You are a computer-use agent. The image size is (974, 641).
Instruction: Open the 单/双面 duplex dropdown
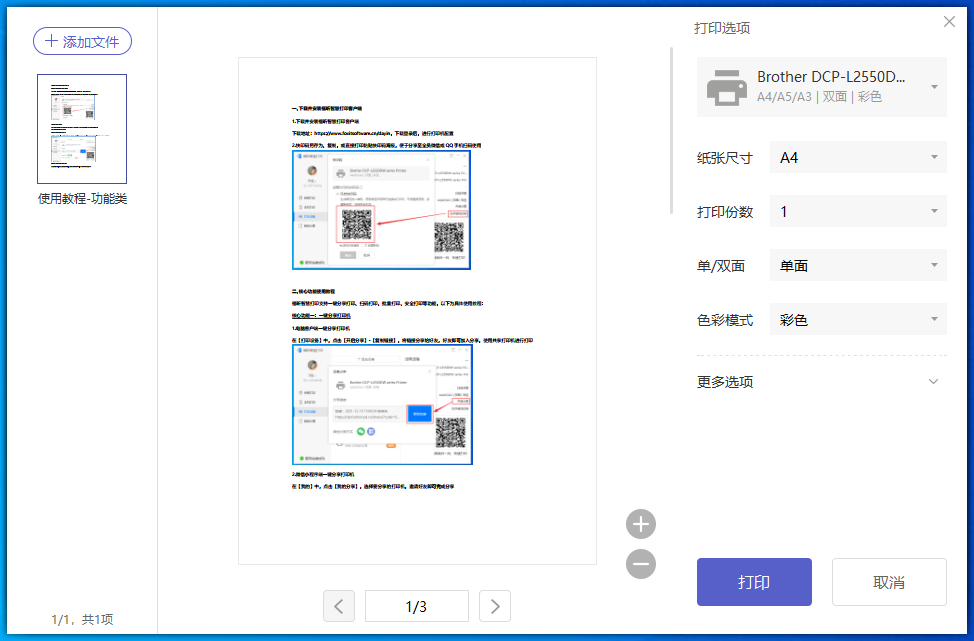(856, 265)
